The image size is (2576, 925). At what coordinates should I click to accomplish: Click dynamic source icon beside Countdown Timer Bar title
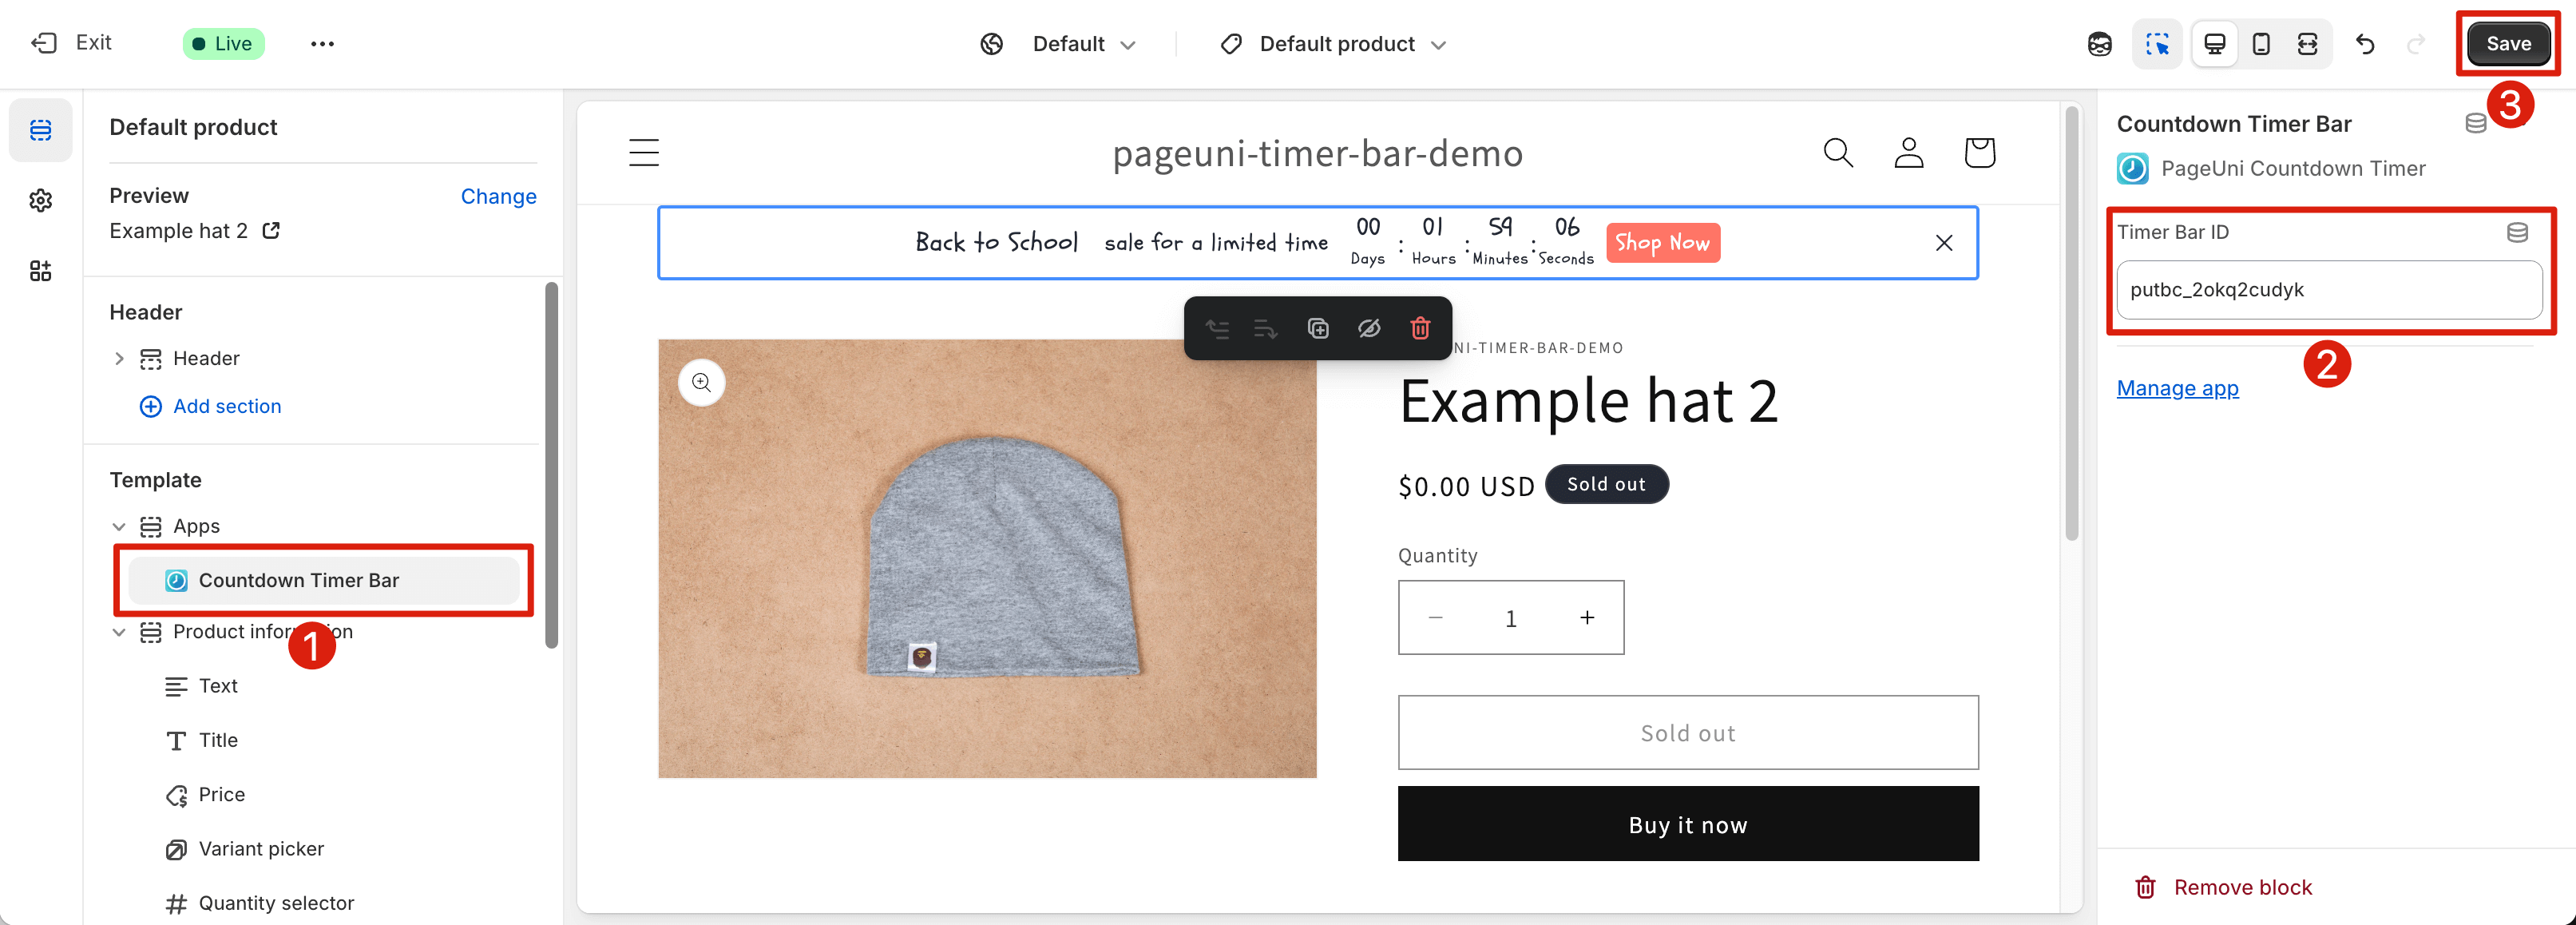point(2475,123)
